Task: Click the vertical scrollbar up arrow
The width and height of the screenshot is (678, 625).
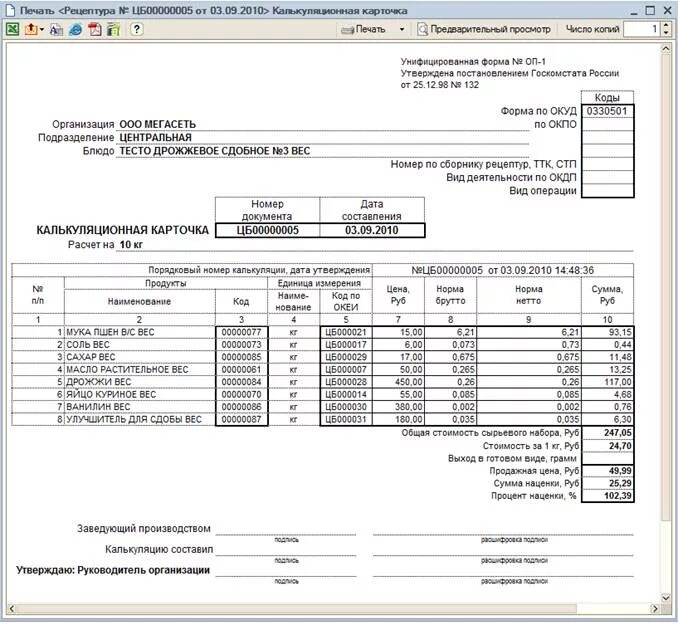Action: click(666, 49)
